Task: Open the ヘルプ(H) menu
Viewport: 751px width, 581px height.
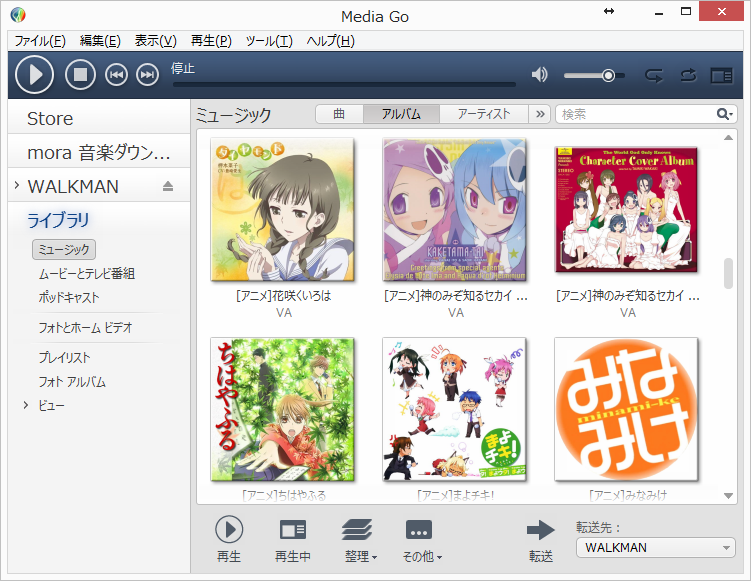Action: [x=330, y=41]
